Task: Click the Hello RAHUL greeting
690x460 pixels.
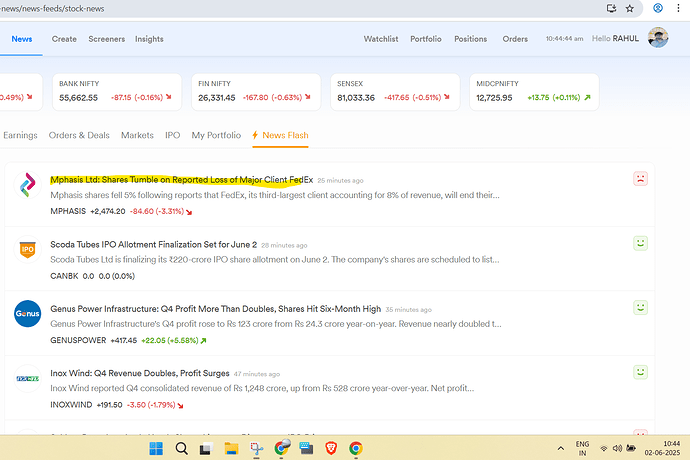Action: pyautogui.click(x=615, y=38)
